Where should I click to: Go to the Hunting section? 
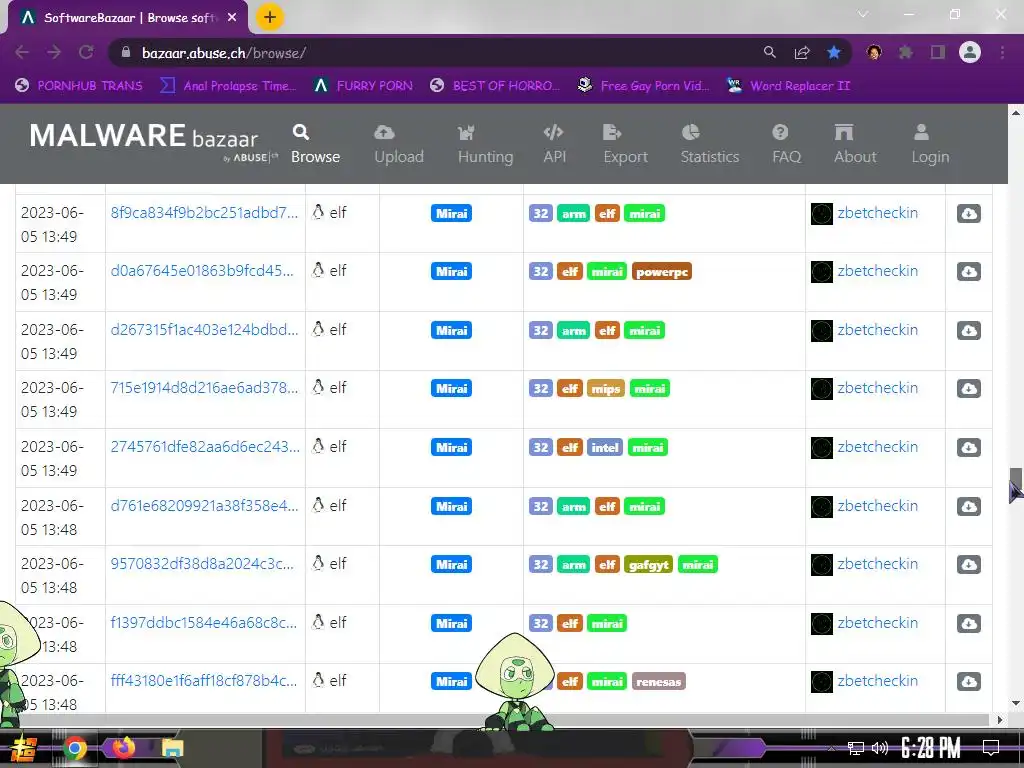[485, 144]
